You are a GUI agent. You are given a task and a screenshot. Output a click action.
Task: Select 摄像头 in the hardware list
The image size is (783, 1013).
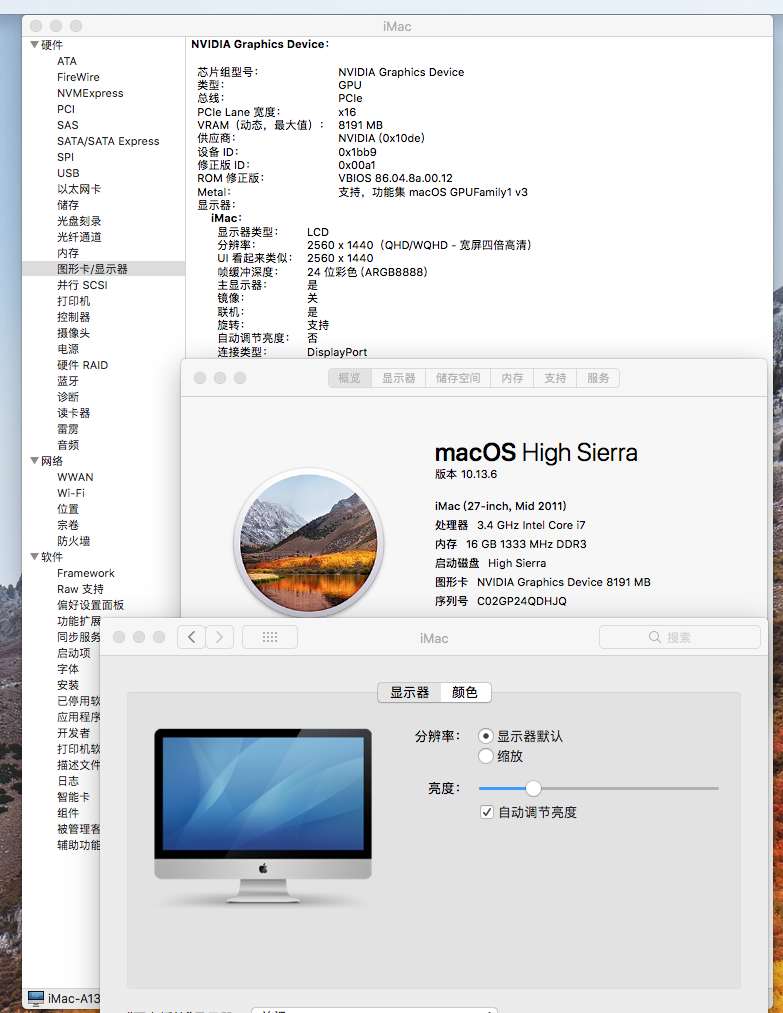(x=74, y=333)
